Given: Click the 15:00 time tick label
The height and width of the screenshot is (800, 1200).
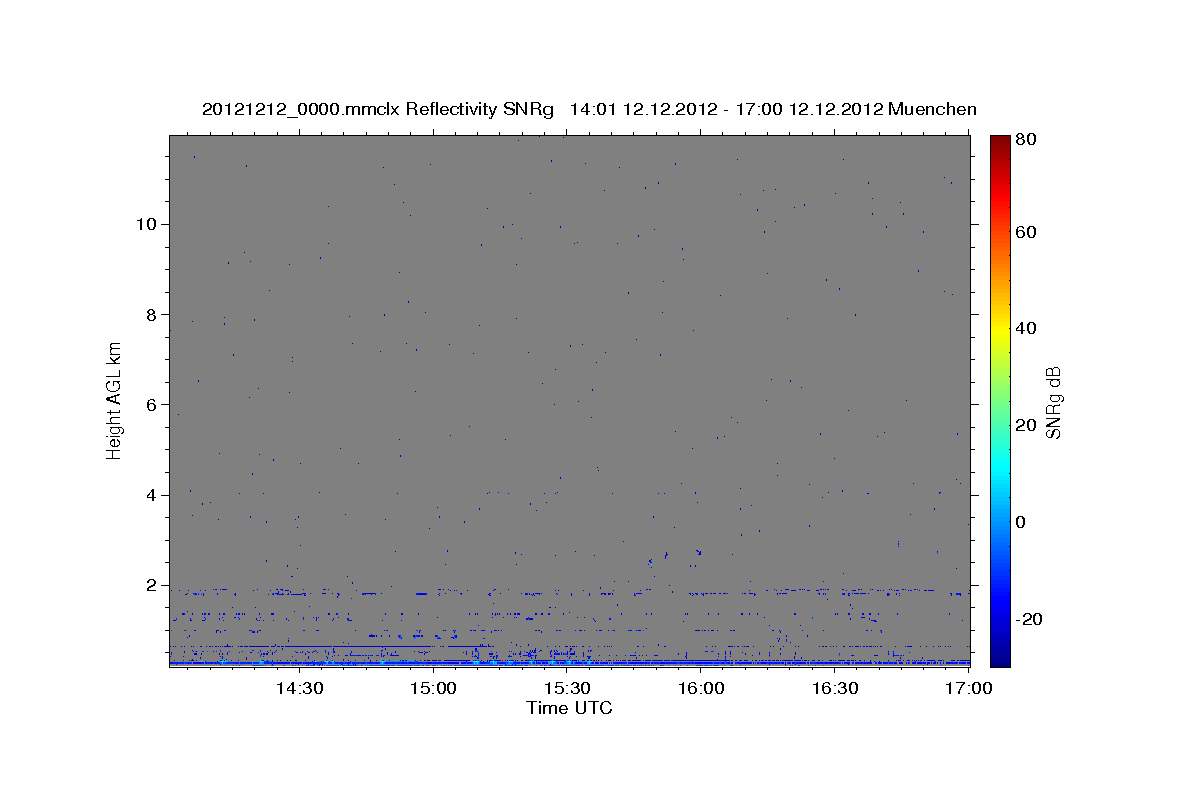Looking at the screenshot, I should coord(434,689).
